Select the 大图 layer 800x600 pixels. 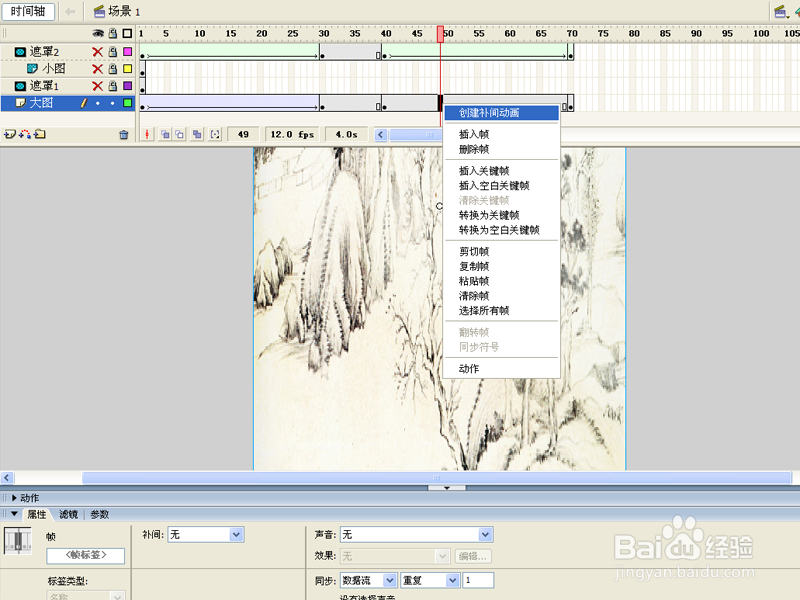(41, 103)
